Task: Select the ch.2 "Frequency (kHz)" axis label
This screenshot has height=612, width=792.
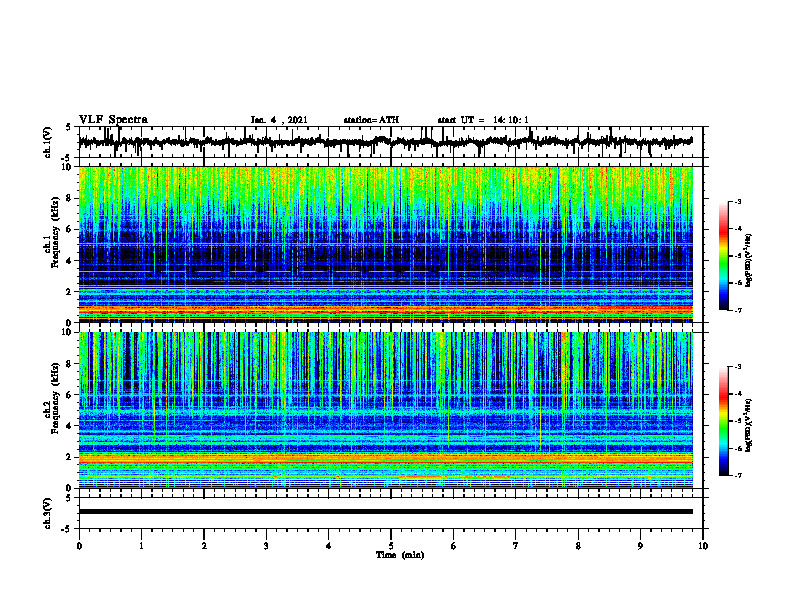Action: click(55, 398)
